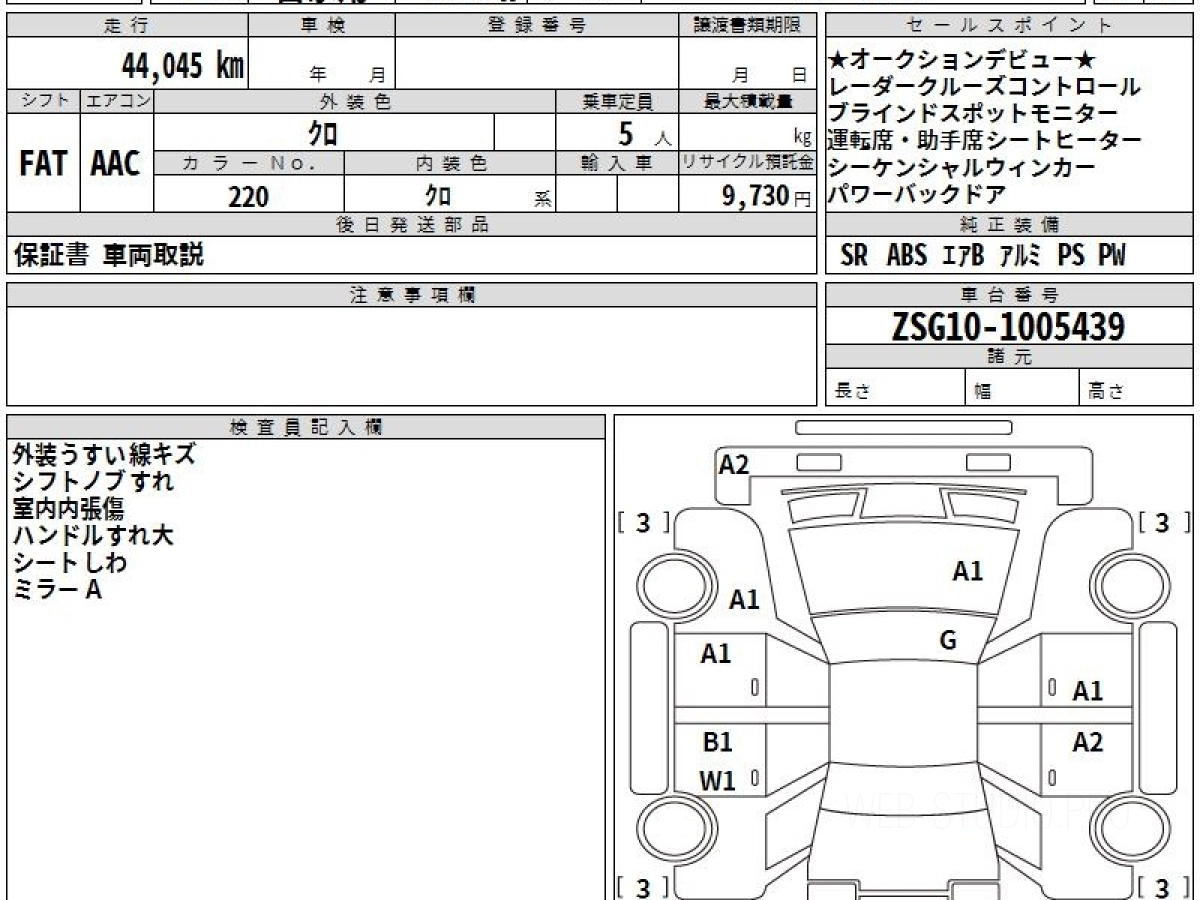Image resolution: width=1200 pixels, height=900 pixels.
Task: Select the 内装色 label
Action: click(449, 164)
